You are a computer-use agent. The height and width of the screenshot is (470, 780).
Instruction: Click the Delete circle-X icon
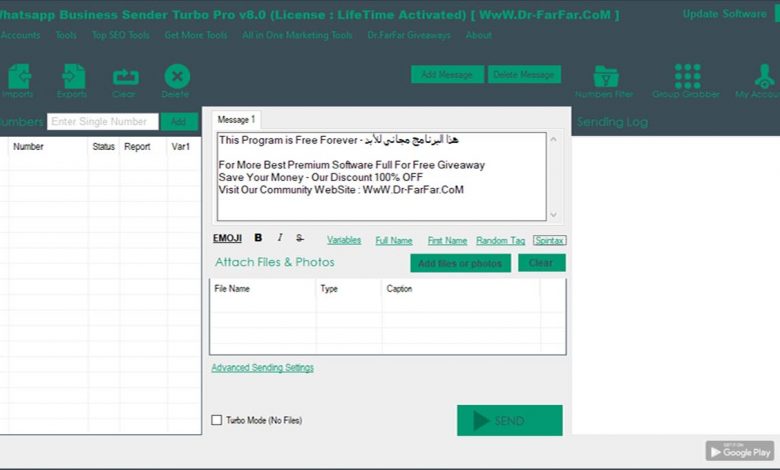point(177,77)
